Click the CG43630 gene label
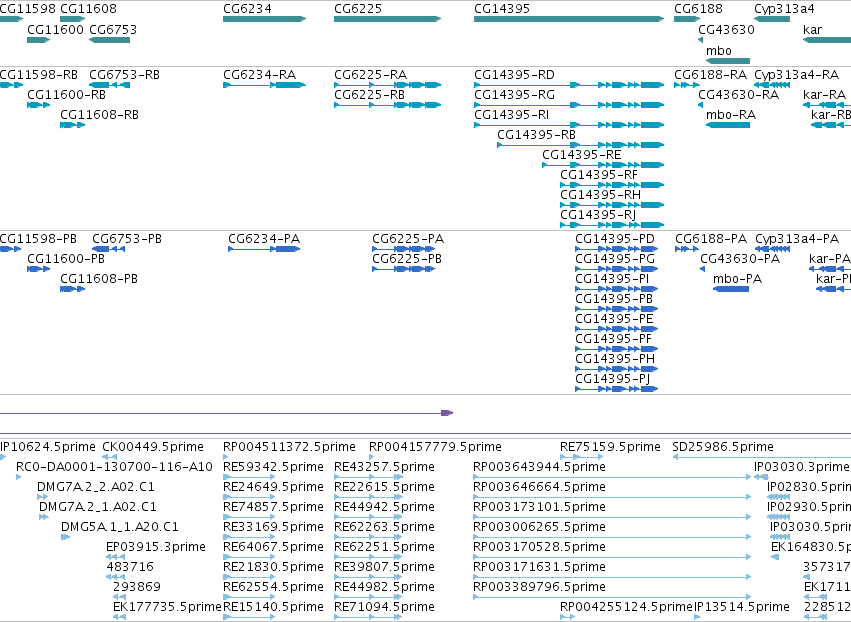The height and width of the screenshot is (622, 851). (x=726, y=29)
